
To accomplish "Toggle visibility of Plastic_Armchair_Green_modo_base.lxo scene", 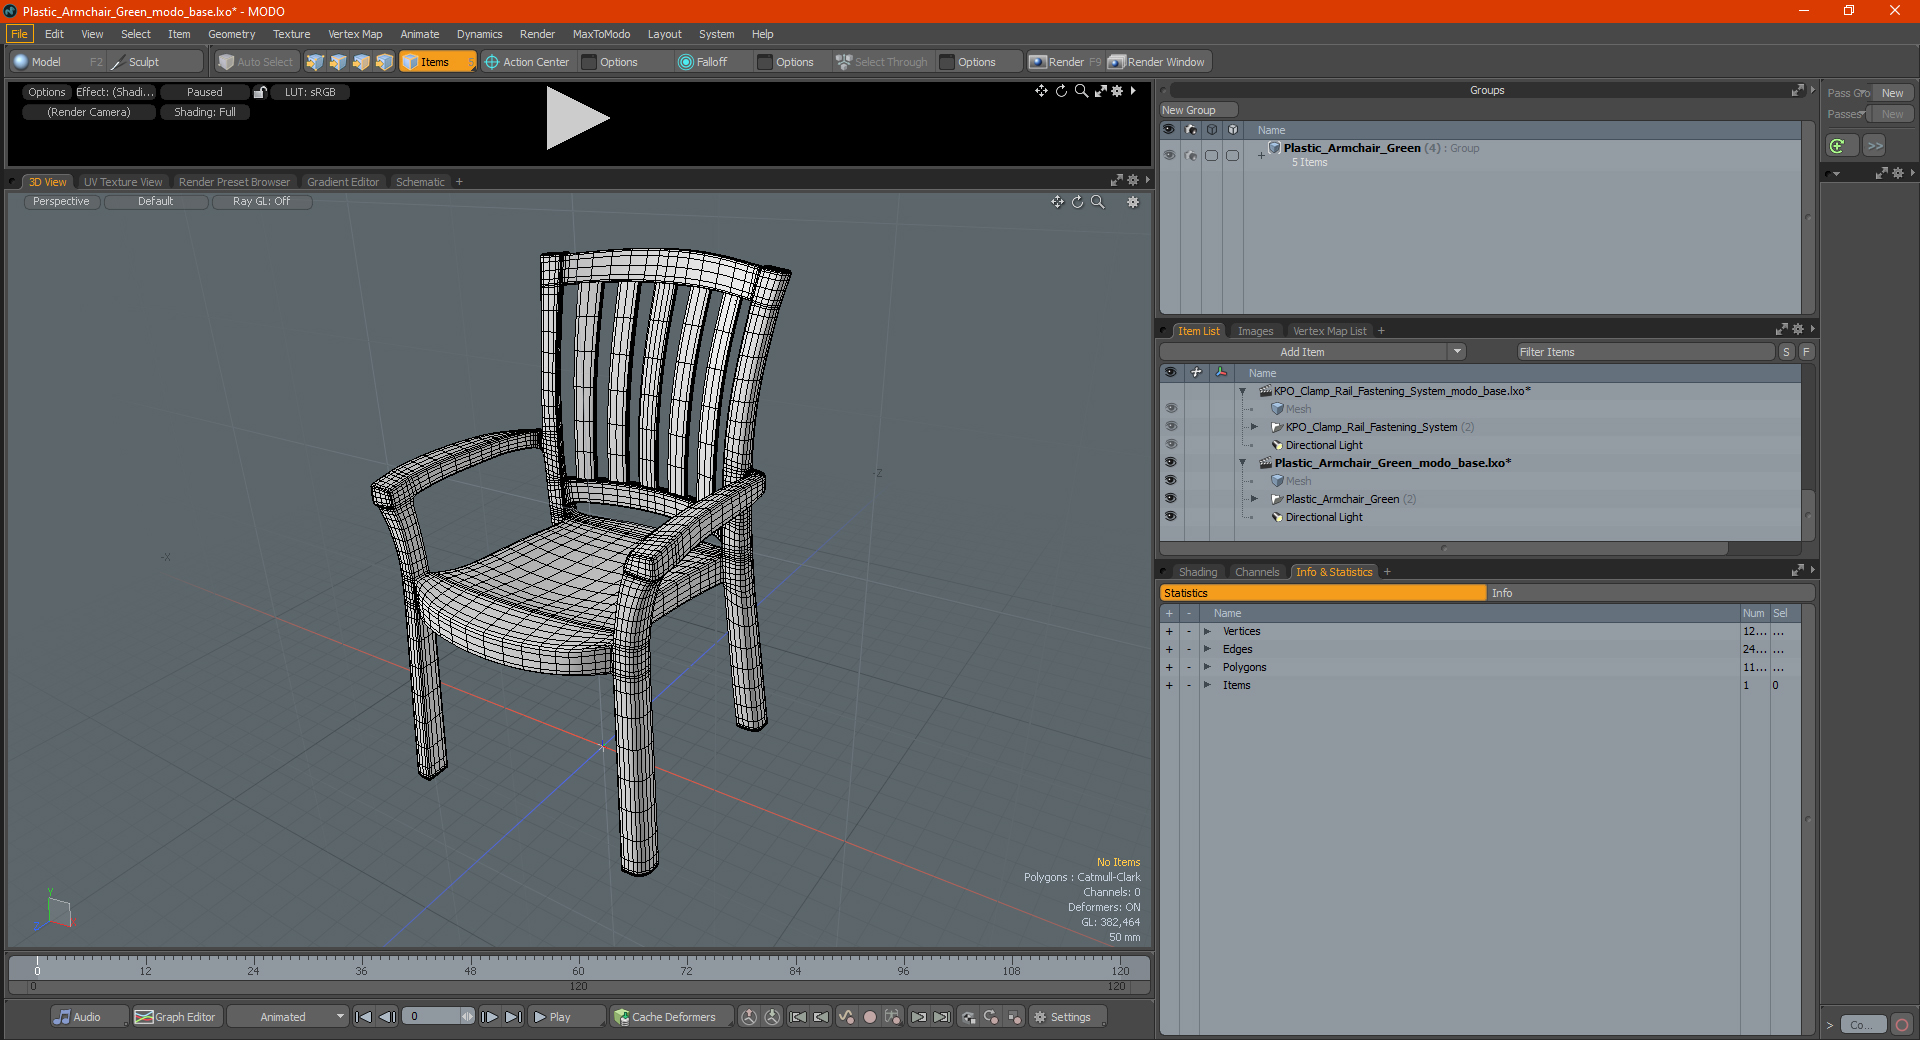I will tap(1170, 462).
